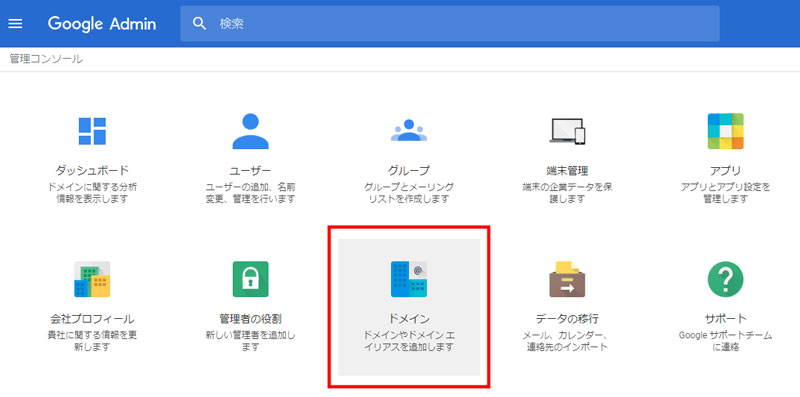Click the メール、カレンダー、連絡先のインポート description
Image resolution: width=800 pixels, height=397 pixels.
(x=567, y=341)
